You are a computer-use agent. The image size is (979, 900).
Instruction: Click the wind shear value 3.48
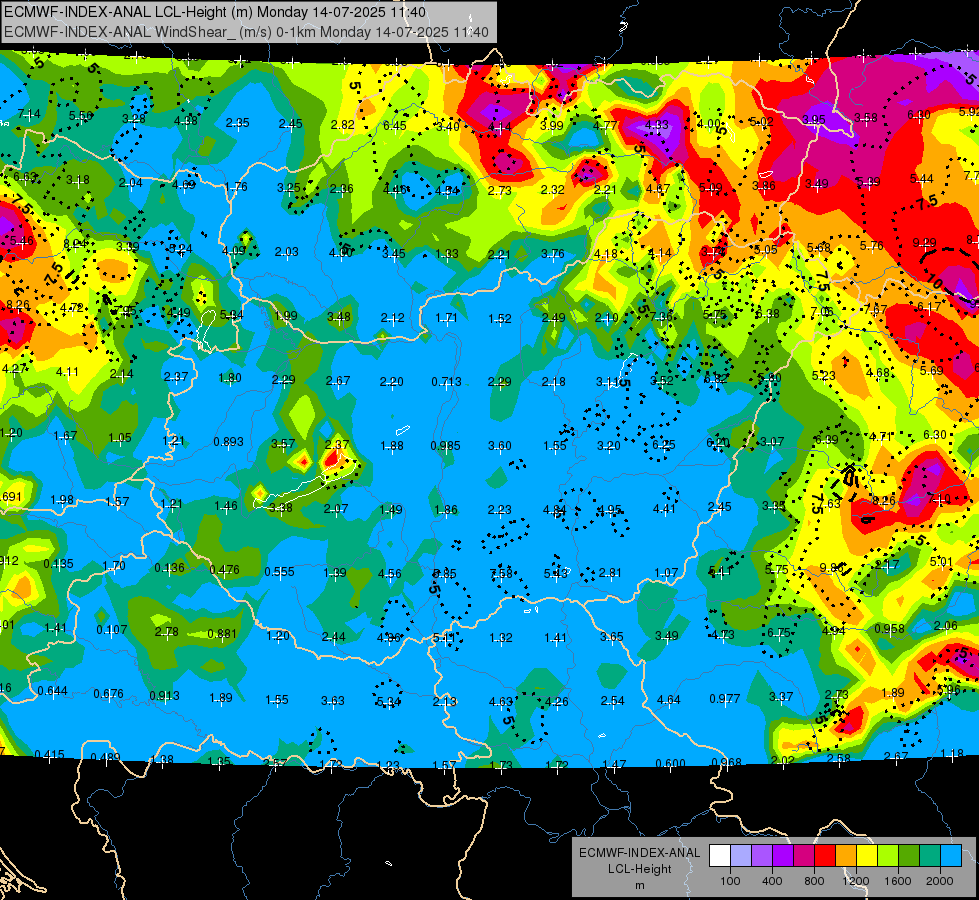pyautogui.click(x=339, y=317)
